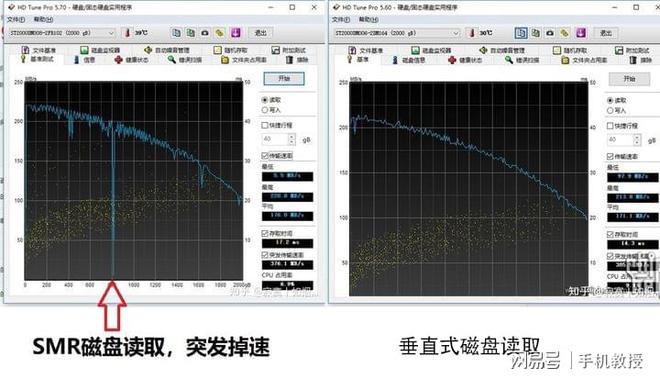Select 写入 radio in HD Tune 5.70
This screenshot has width=660, height=379.
point(265,110)
